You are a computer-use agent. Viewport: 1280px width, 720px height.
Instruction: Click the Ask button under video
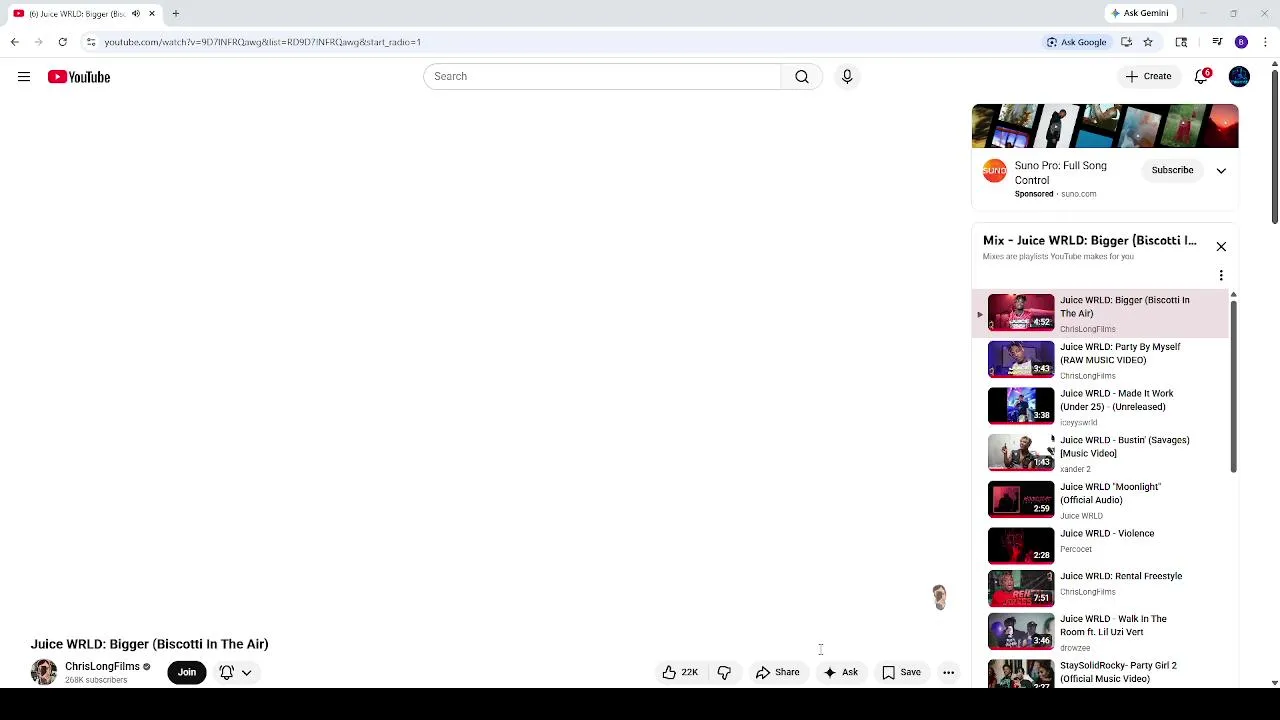click(840, 673)
